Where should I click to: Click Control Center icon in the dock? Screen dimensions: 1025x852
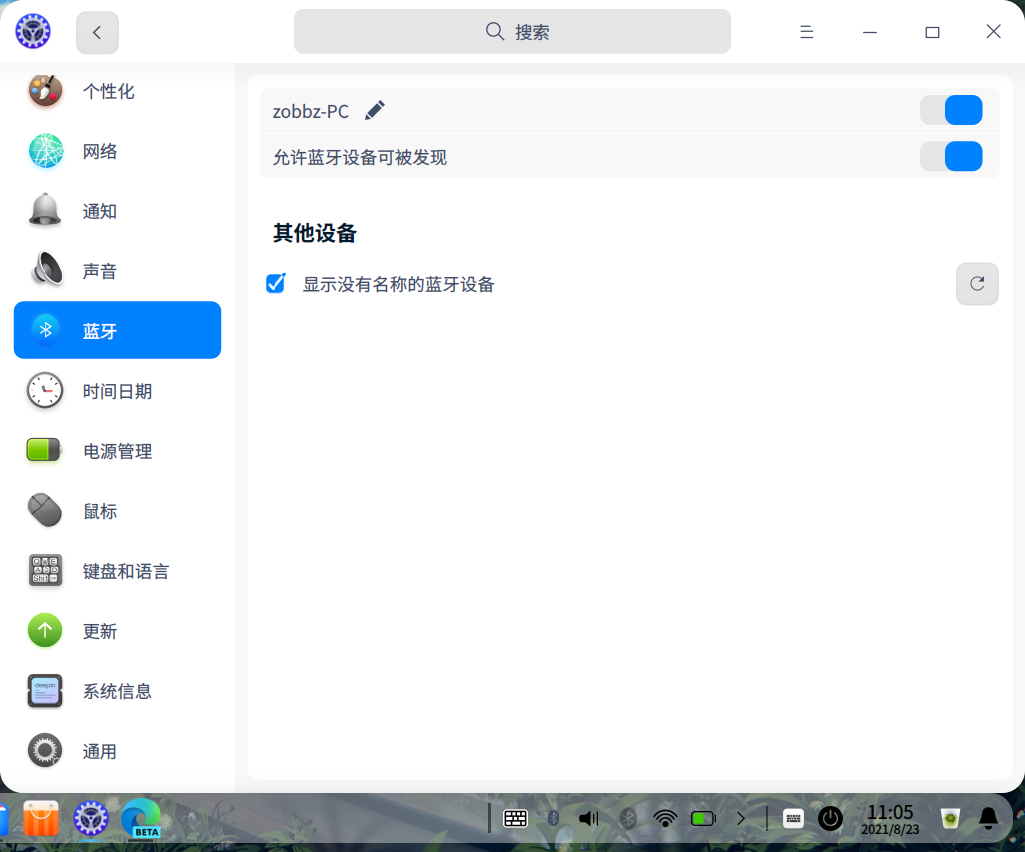tap(91, 818)
